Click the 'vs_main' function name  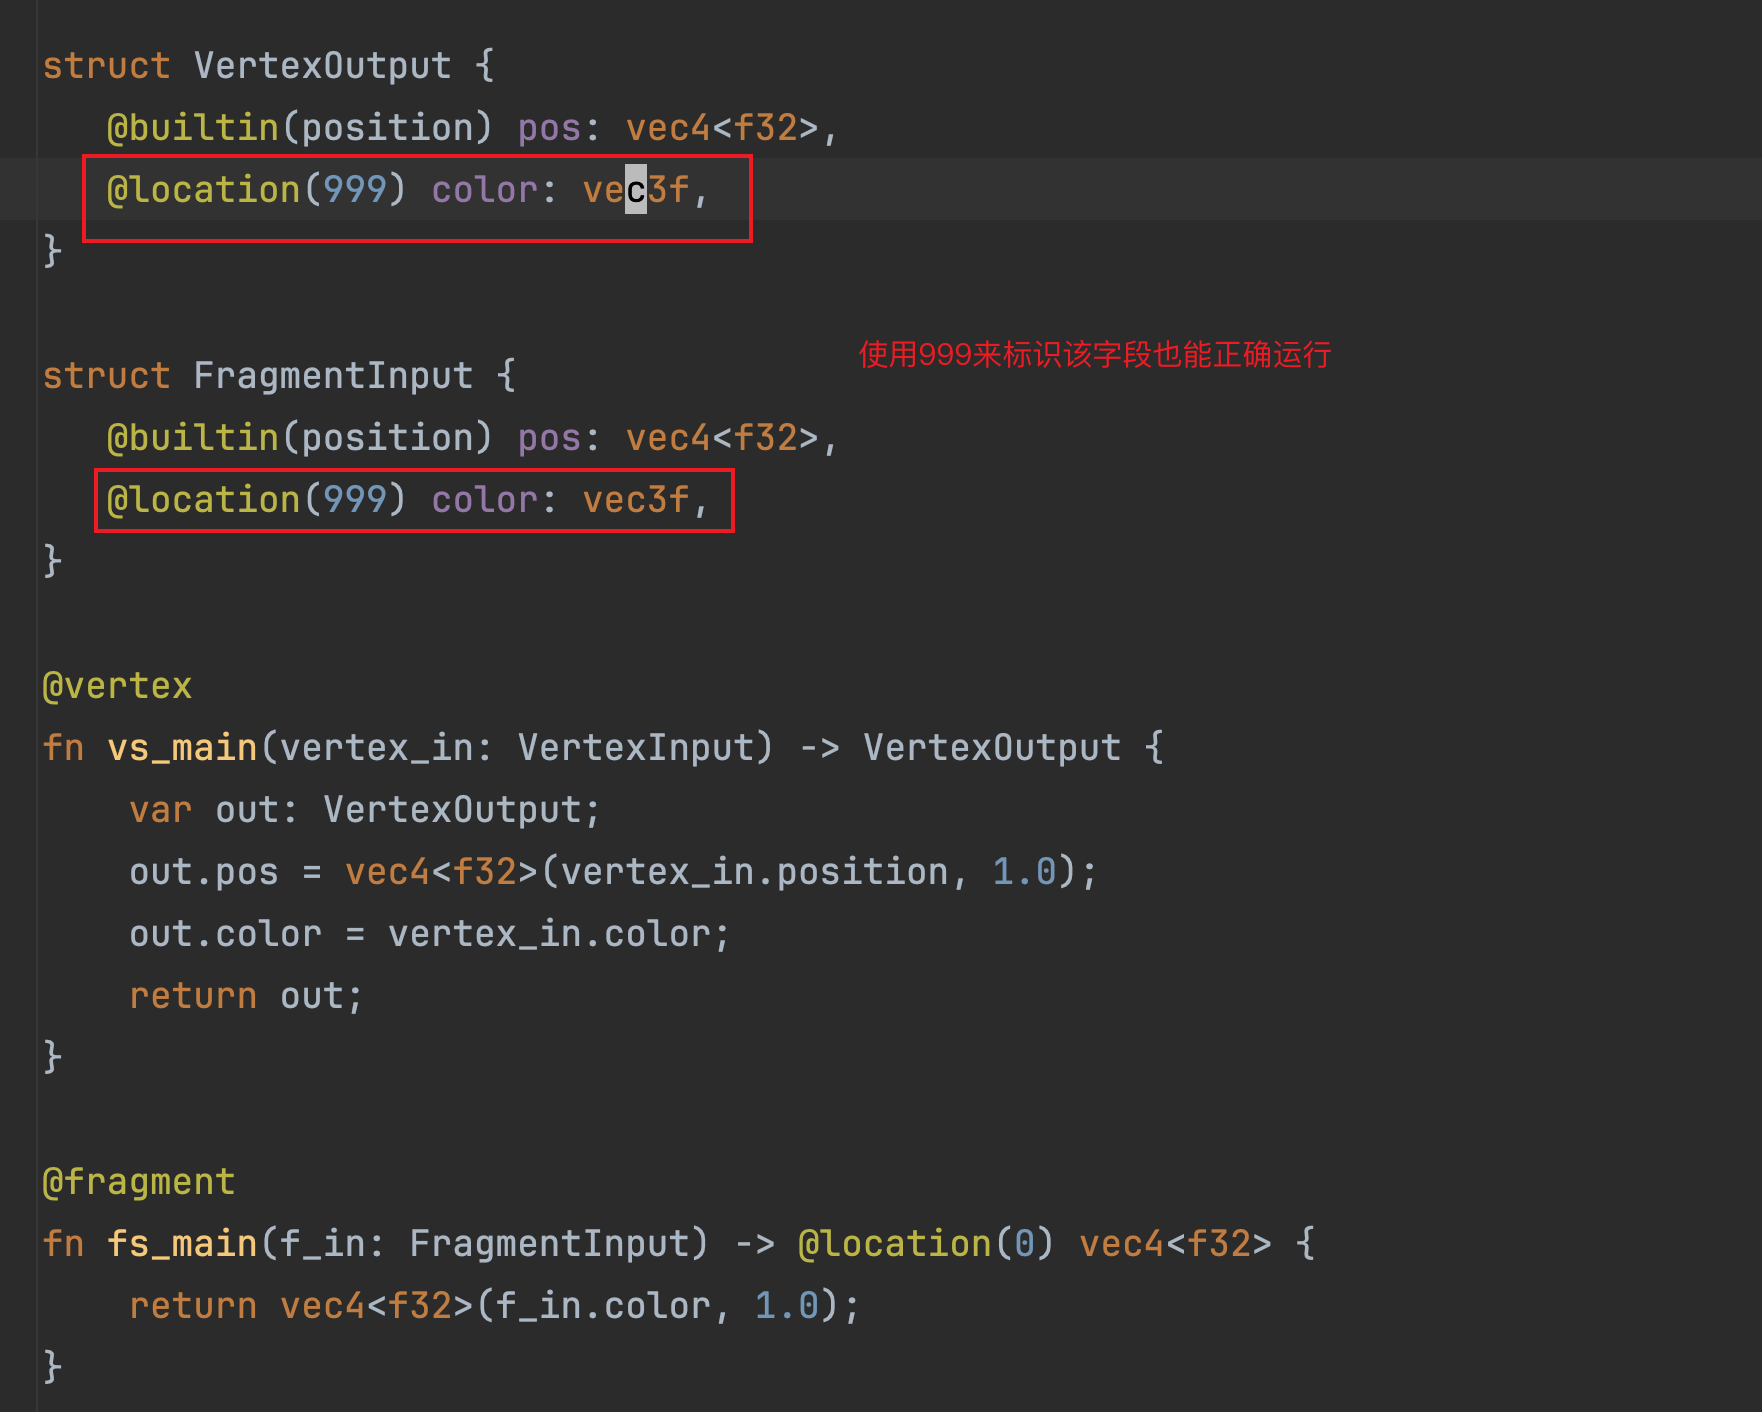183,748
